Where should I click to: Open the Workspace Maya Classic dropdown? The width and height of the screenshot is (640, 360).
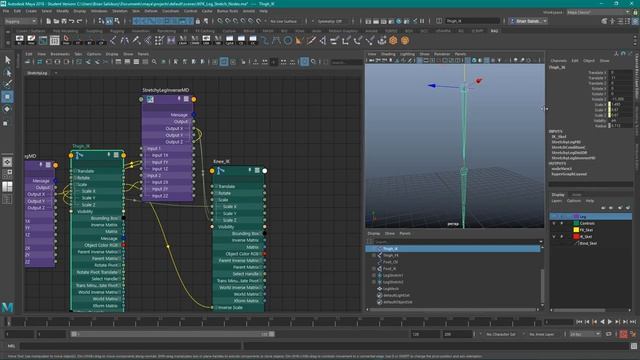click(x=598, y=12)
